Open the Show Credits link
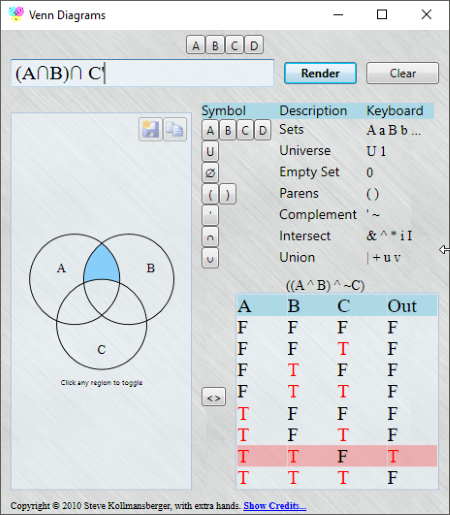This screenshot has height=515, width=450. click(x=274, y=506)
